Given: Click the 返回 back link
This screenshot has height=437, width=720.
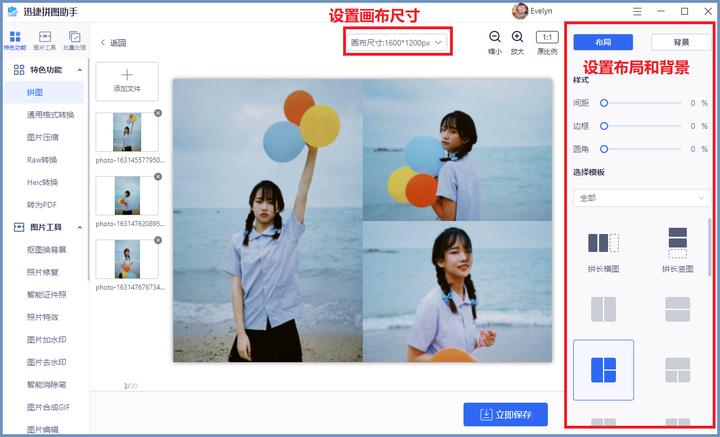Looking at the screenshot, I should [x=113, y=43].
